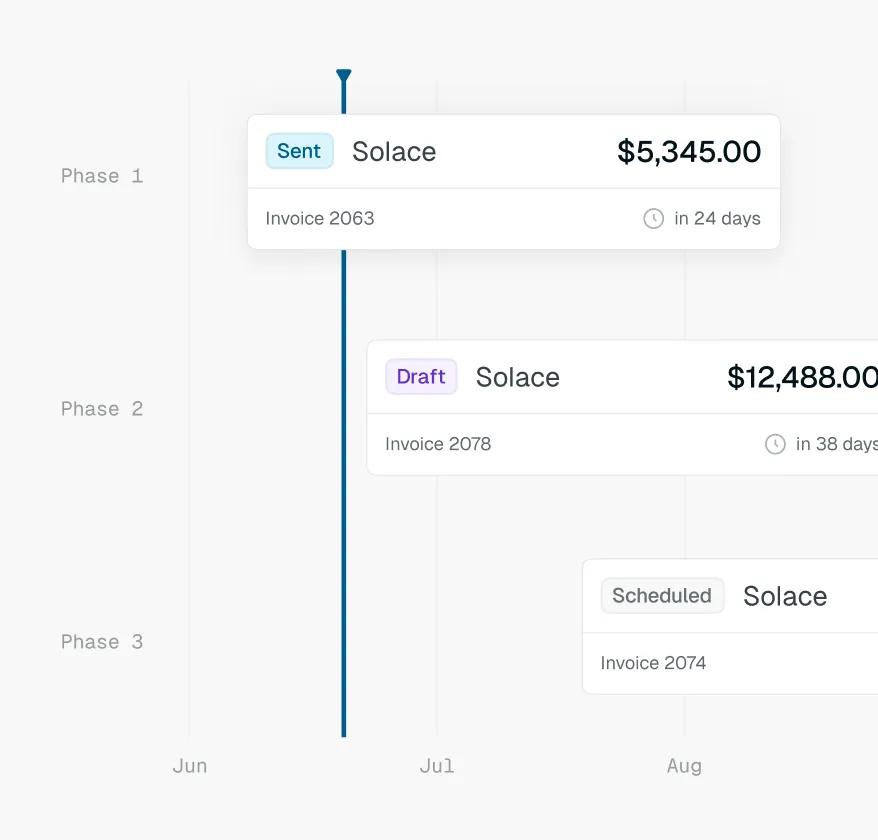Click the $5,345.00 amount

pyautogui.click(x=689, y=152)
